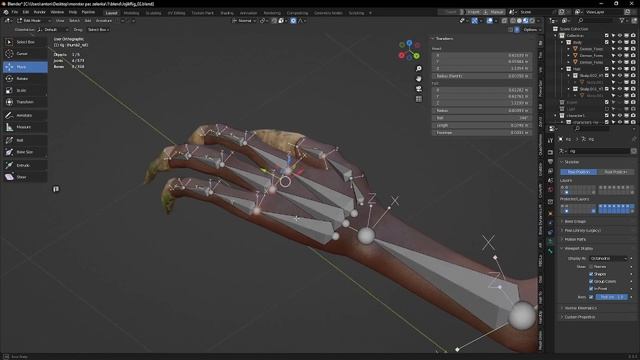
Task: Select the Scale tool
Action: pos(25,90)
